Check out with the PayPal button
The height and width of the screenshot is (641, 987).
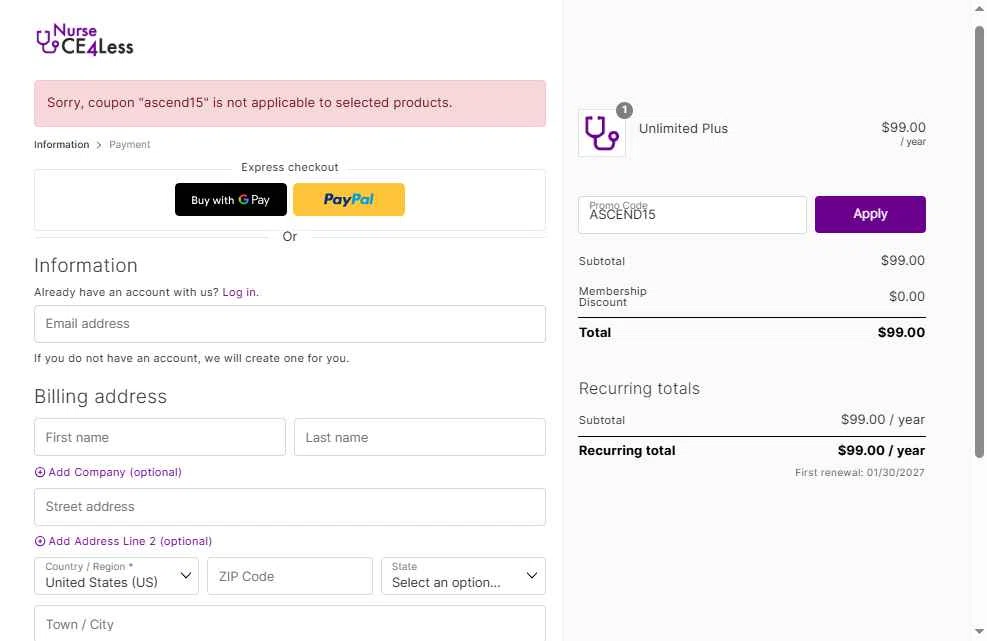(x=349, y=200)
